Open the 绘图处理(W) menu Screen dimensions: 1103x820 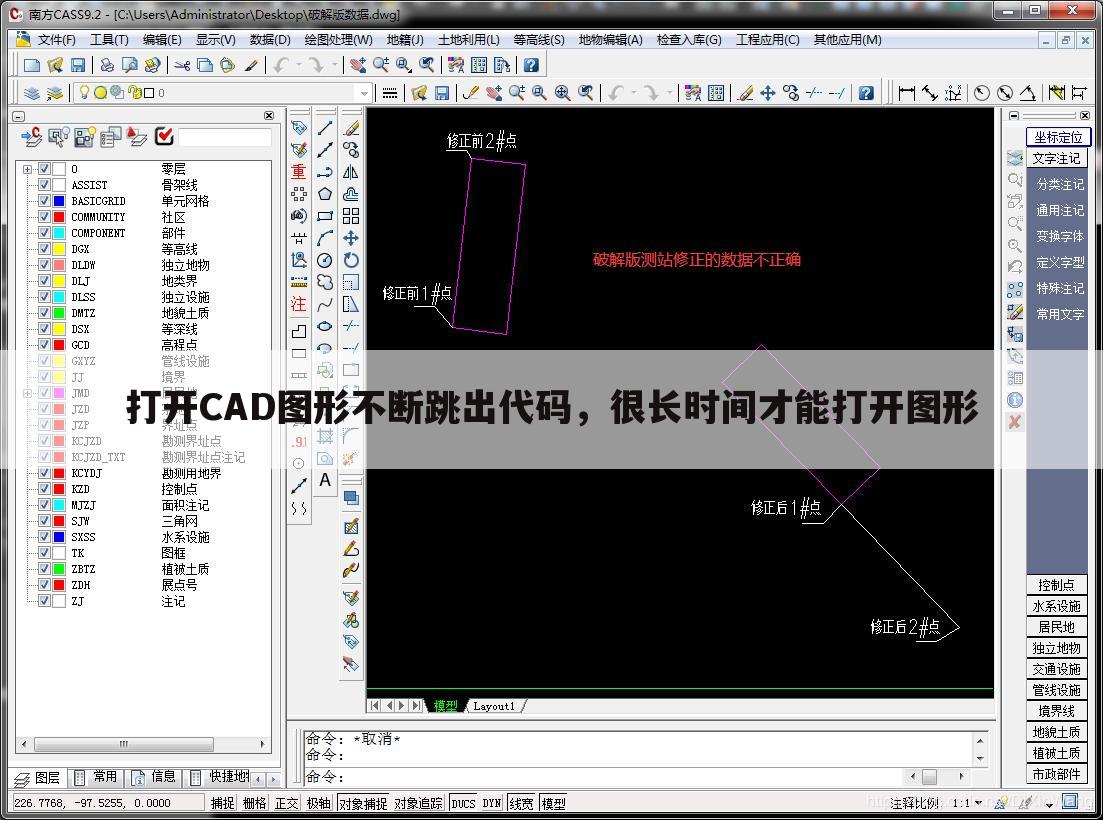click(x=338, y=40)
